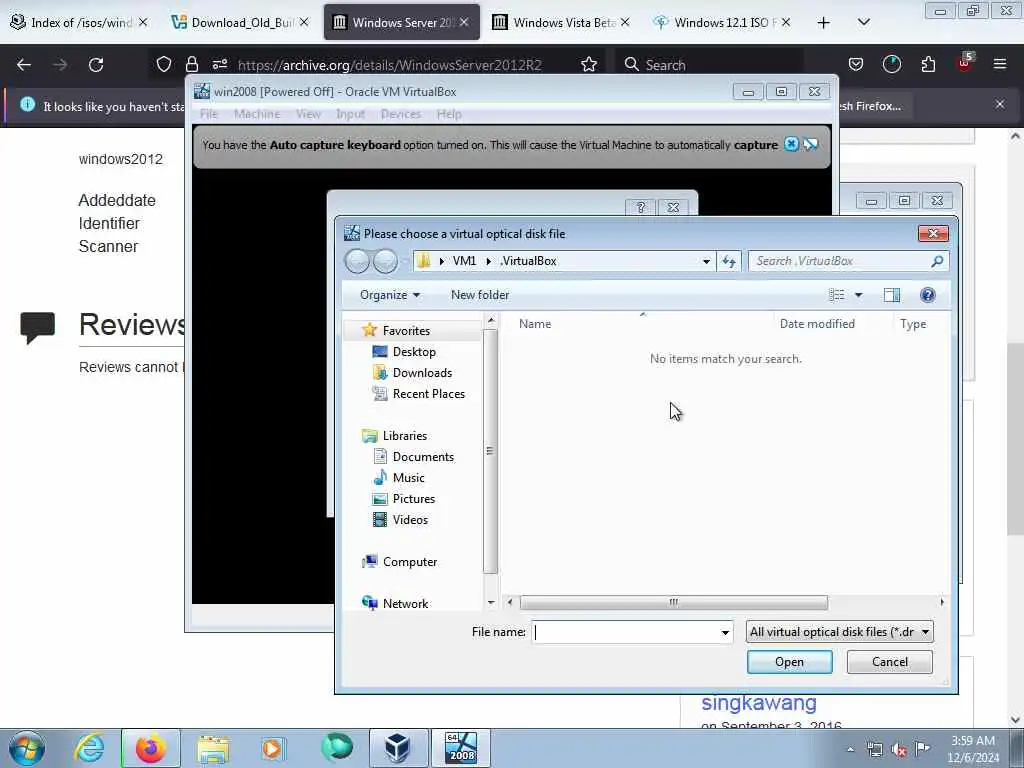The image size is (1024, 768).
Task: Go back in the file dialog navigation
Action: coord(357,261)
